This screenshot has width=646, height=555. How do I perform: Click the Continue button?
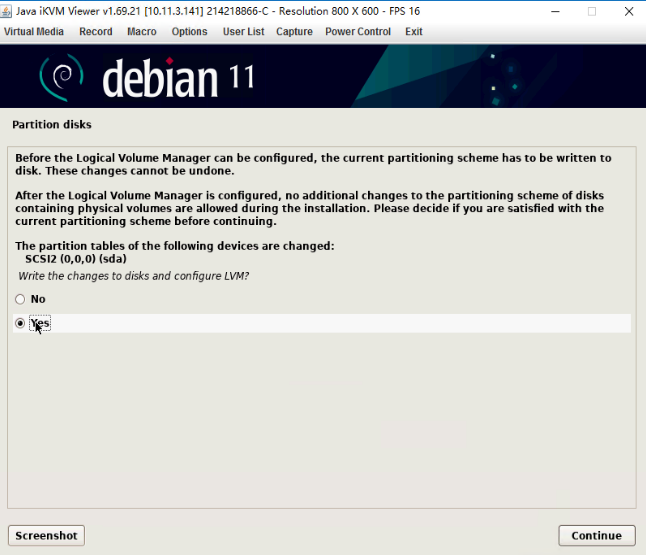(597, 535)
